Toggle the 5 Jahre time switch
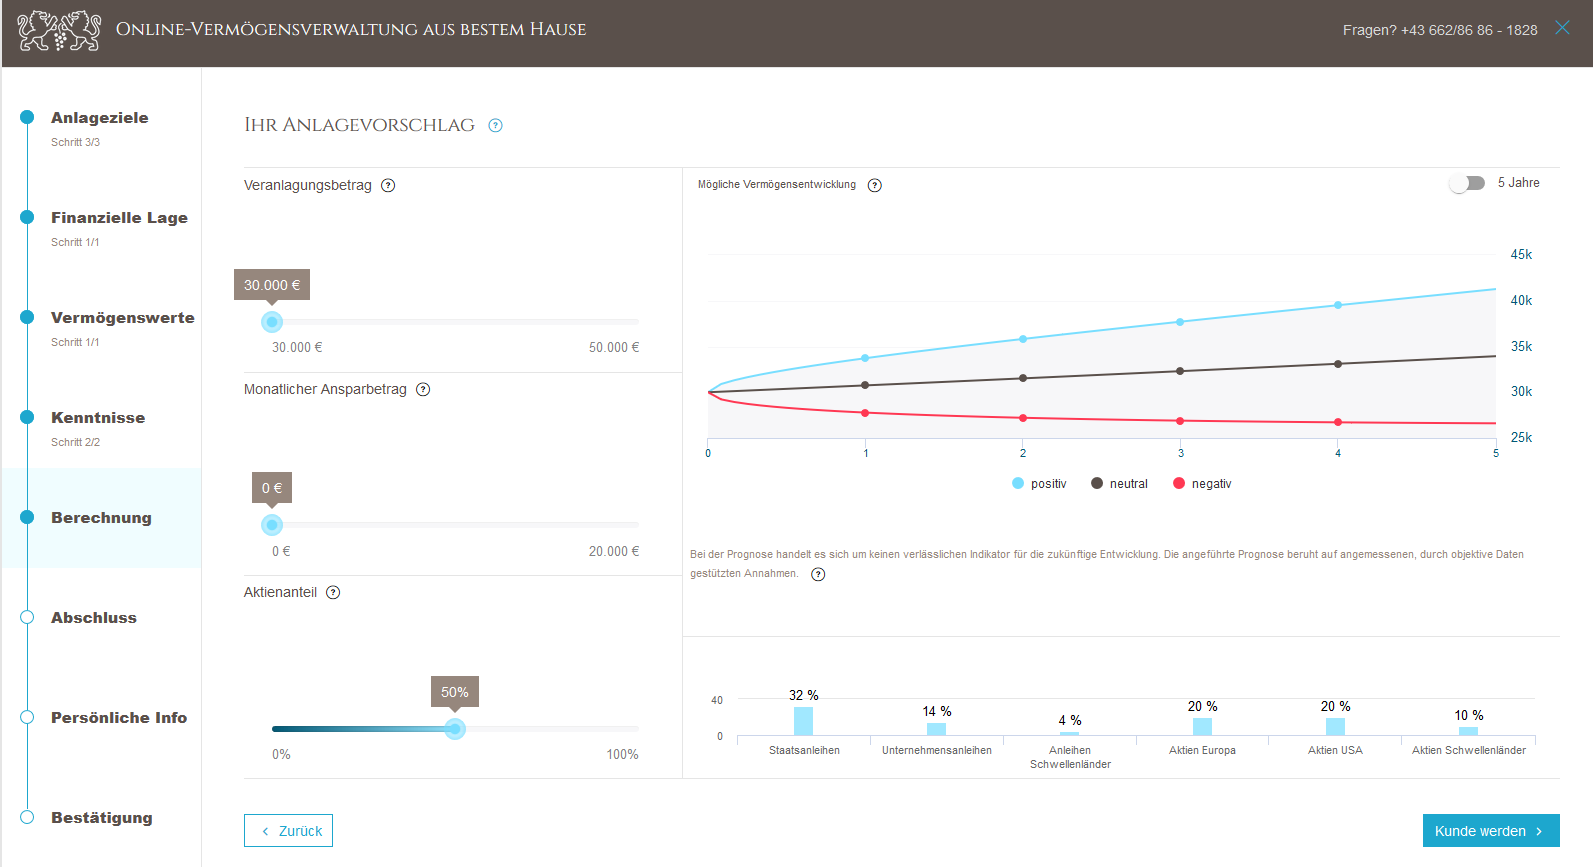The width and height of the screenshot is (1593, 867). point(1467,183)
